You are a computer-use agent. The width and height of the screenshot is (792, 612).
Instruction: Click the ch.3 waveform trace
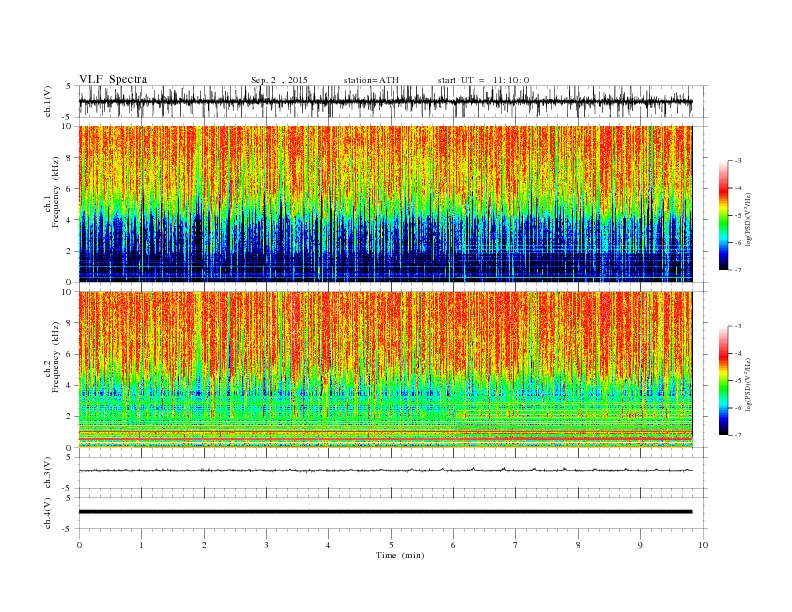click(385, 470)
